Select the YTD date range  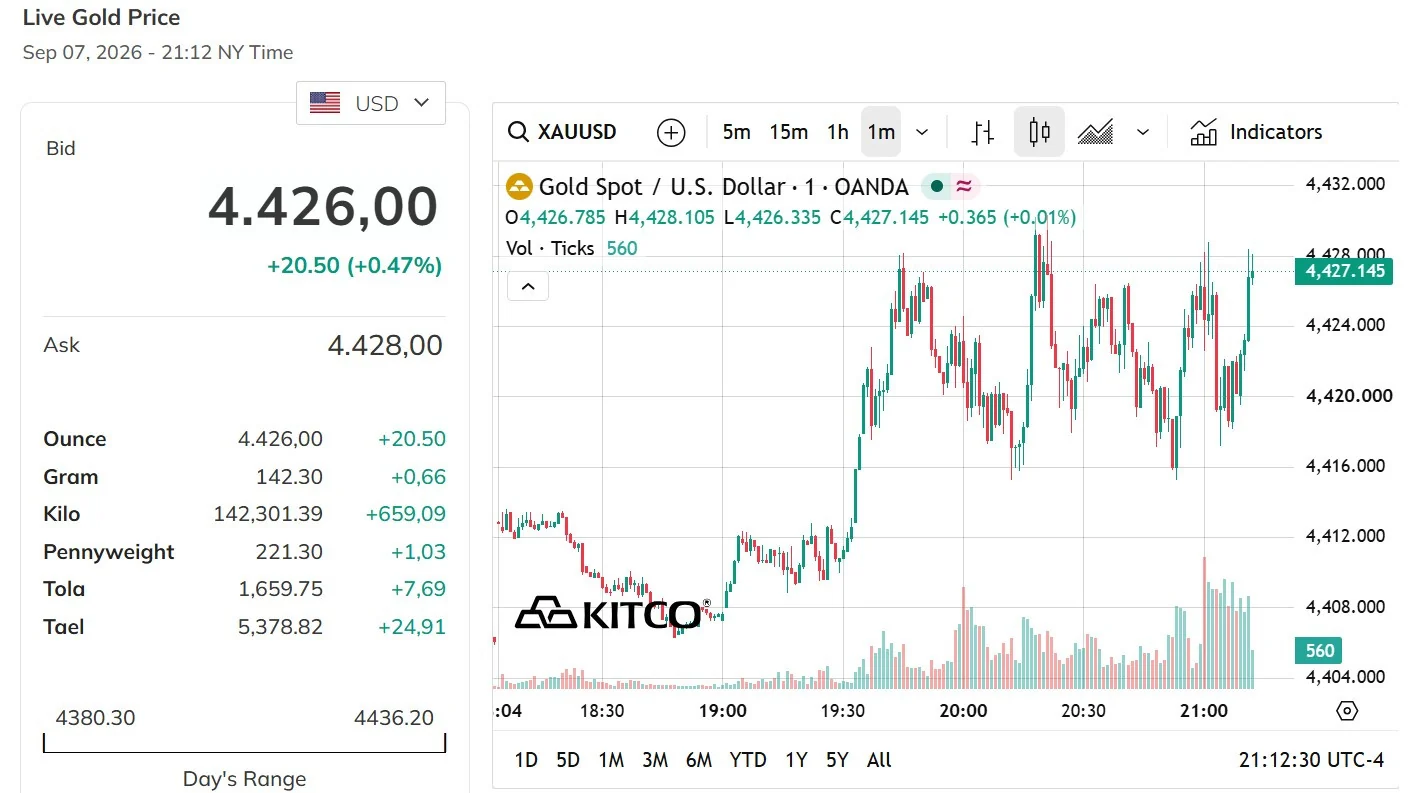tap(748, 760)
